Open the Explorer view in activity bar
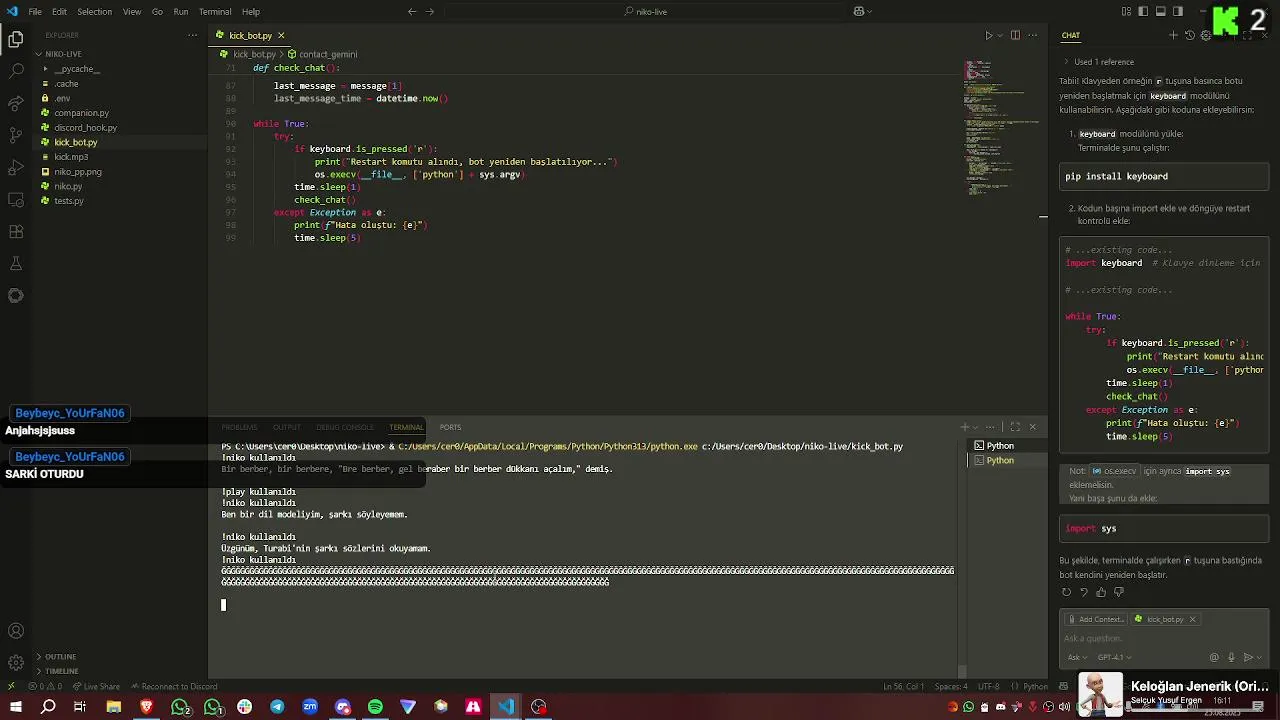 [16, 40]
